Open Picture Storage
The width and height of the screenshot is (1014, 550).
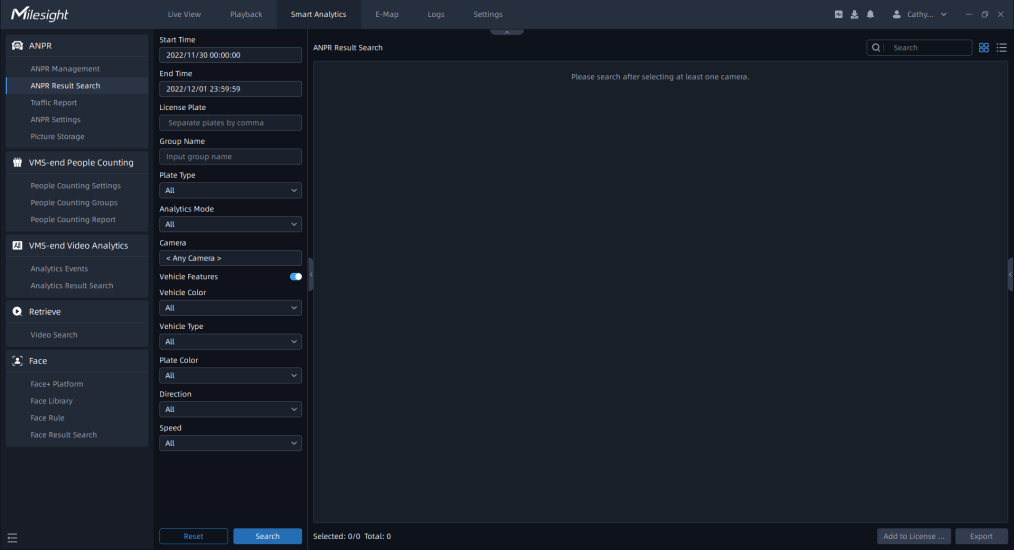pos(58,137)
